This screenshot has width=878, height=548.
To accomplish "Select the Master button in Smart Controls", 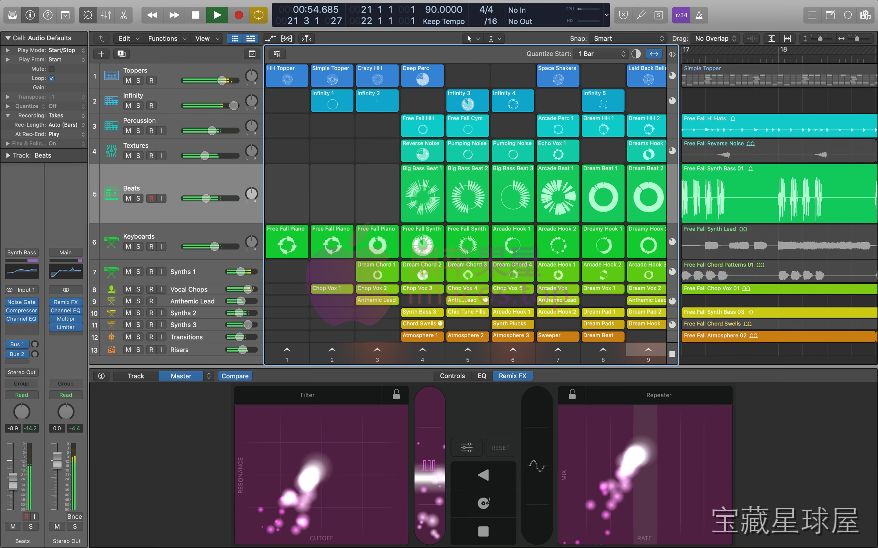I will 180,376.
